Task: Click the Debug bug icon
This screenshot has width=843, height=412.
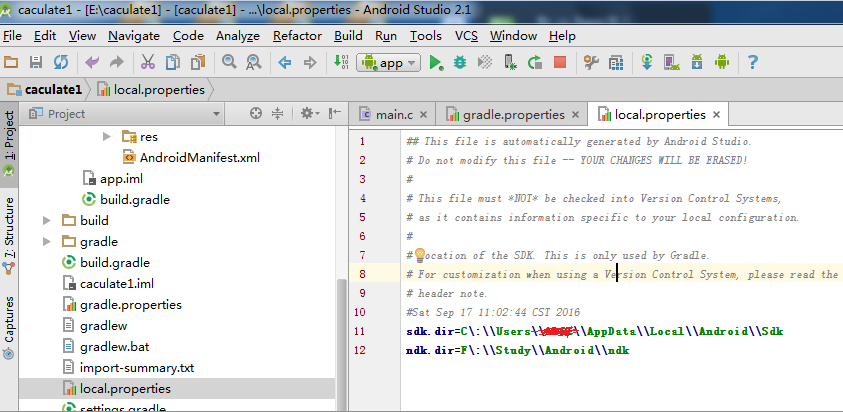Action: click(460, 62)
